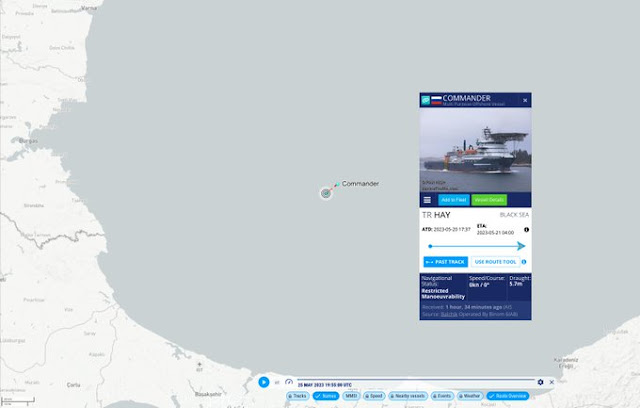Image resolution: width=640 pixels, height=408 pixels.
Task: Open the hamburger menu in vessel card
Action: point(427,200)
